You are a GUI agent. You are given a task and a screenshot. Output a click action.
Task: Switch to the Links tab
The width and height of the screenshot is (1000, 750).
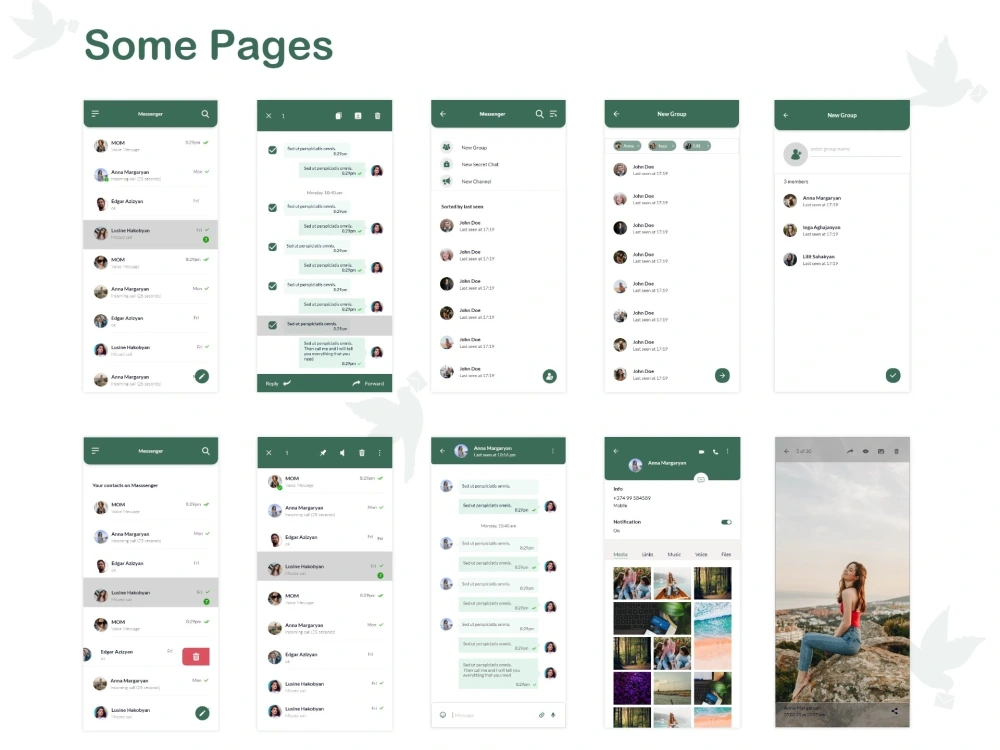coord(647,555)
